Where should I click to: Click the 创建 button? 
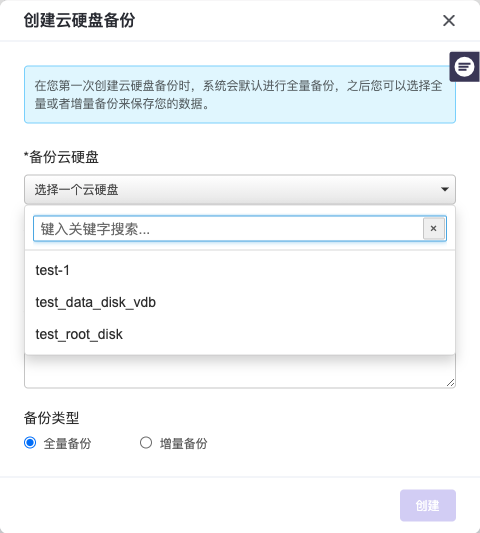click(428, 505)
